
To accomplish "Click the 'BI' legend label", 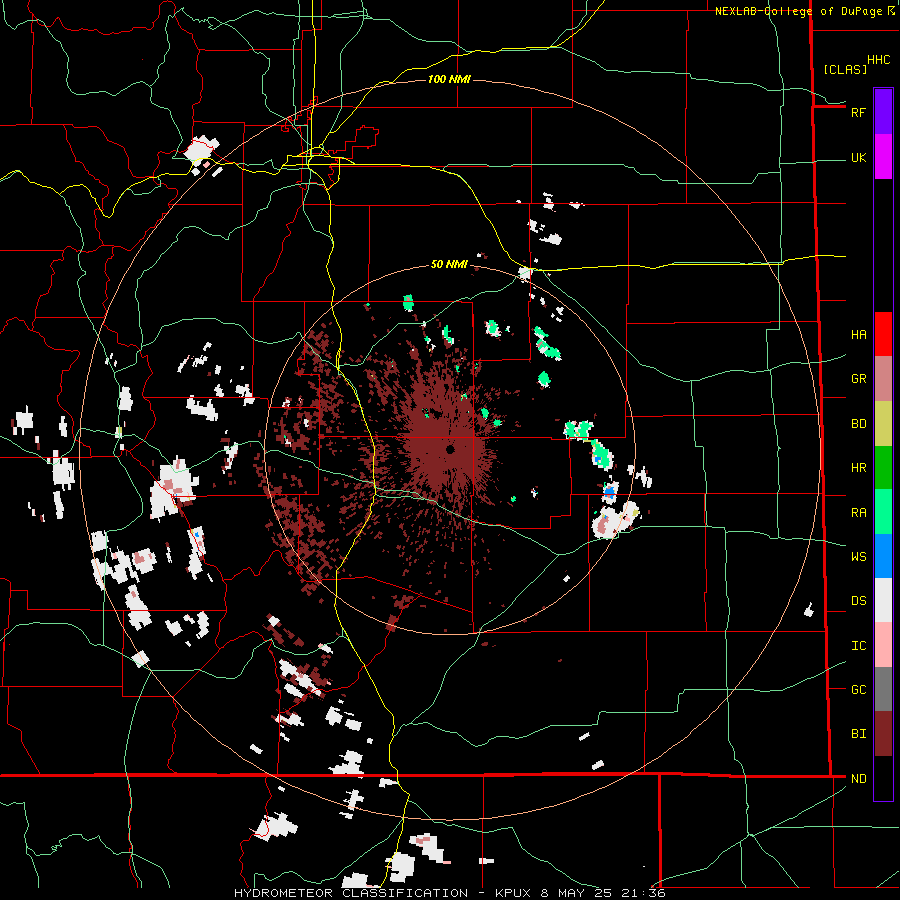I will [858, 734].
